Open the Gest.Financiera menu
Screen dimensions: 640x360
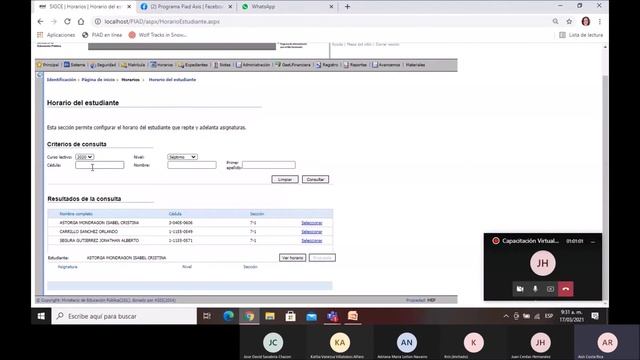[293, 65]
